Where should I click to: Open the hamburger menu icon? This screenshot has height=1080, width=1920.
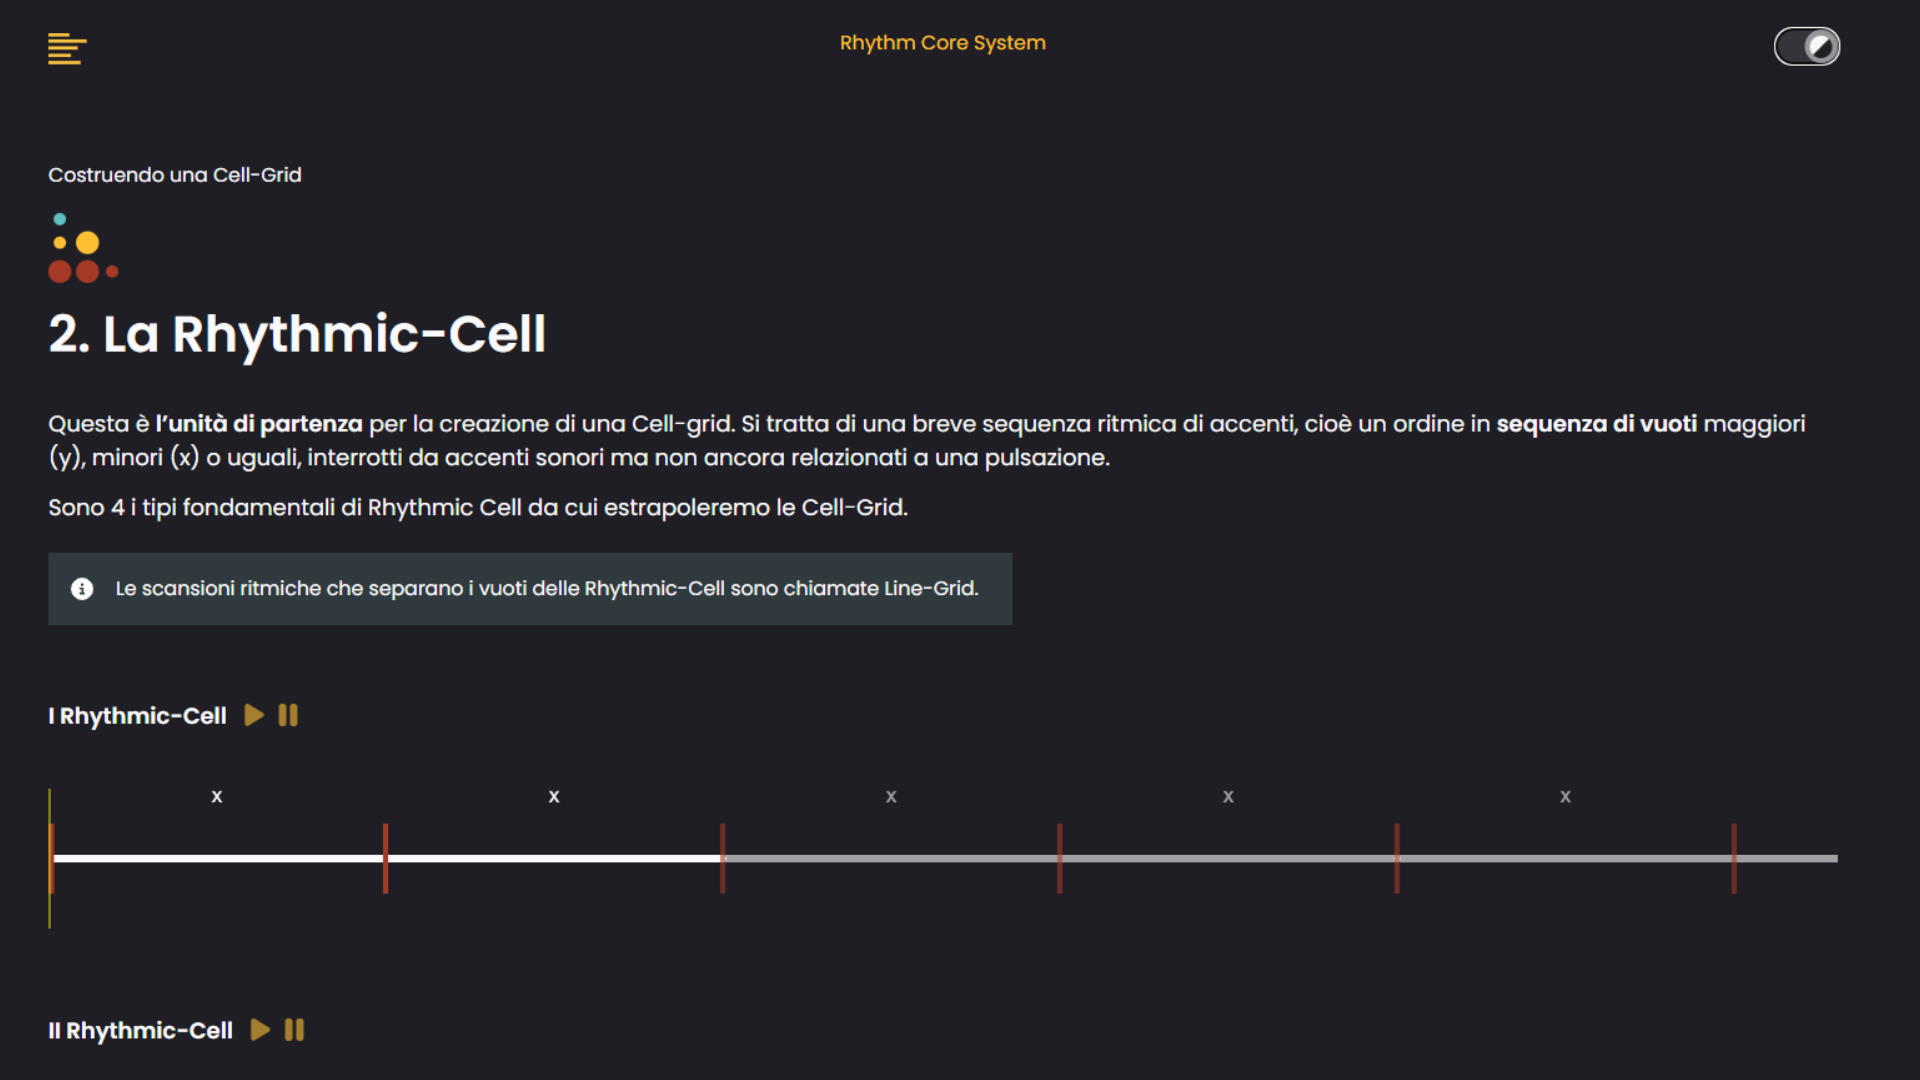click(67, 48)
